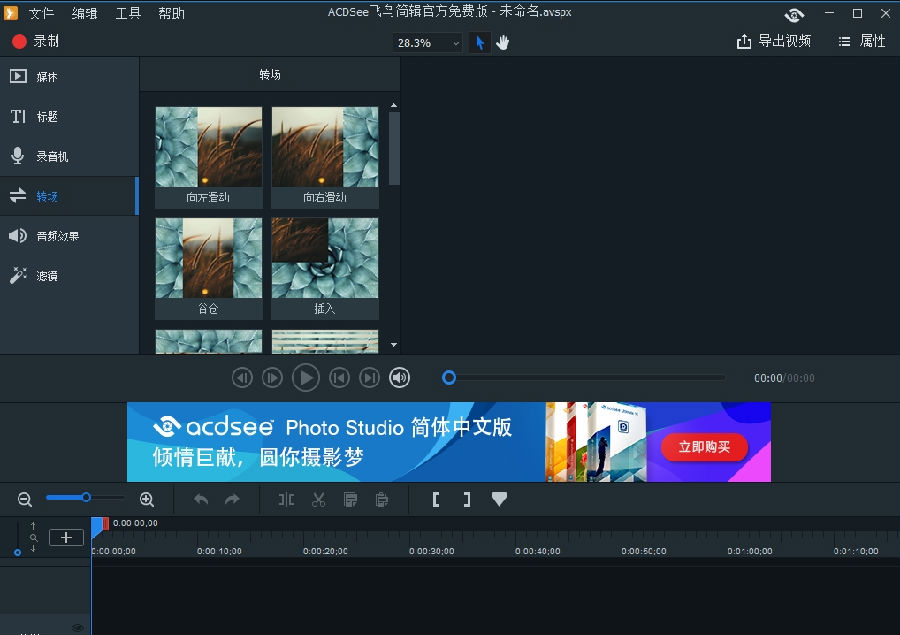Image resolution: width=900 pixels, height=635 pixels.
Task: Copy the selected clip with the copy icon
Action: coord(350,499)
